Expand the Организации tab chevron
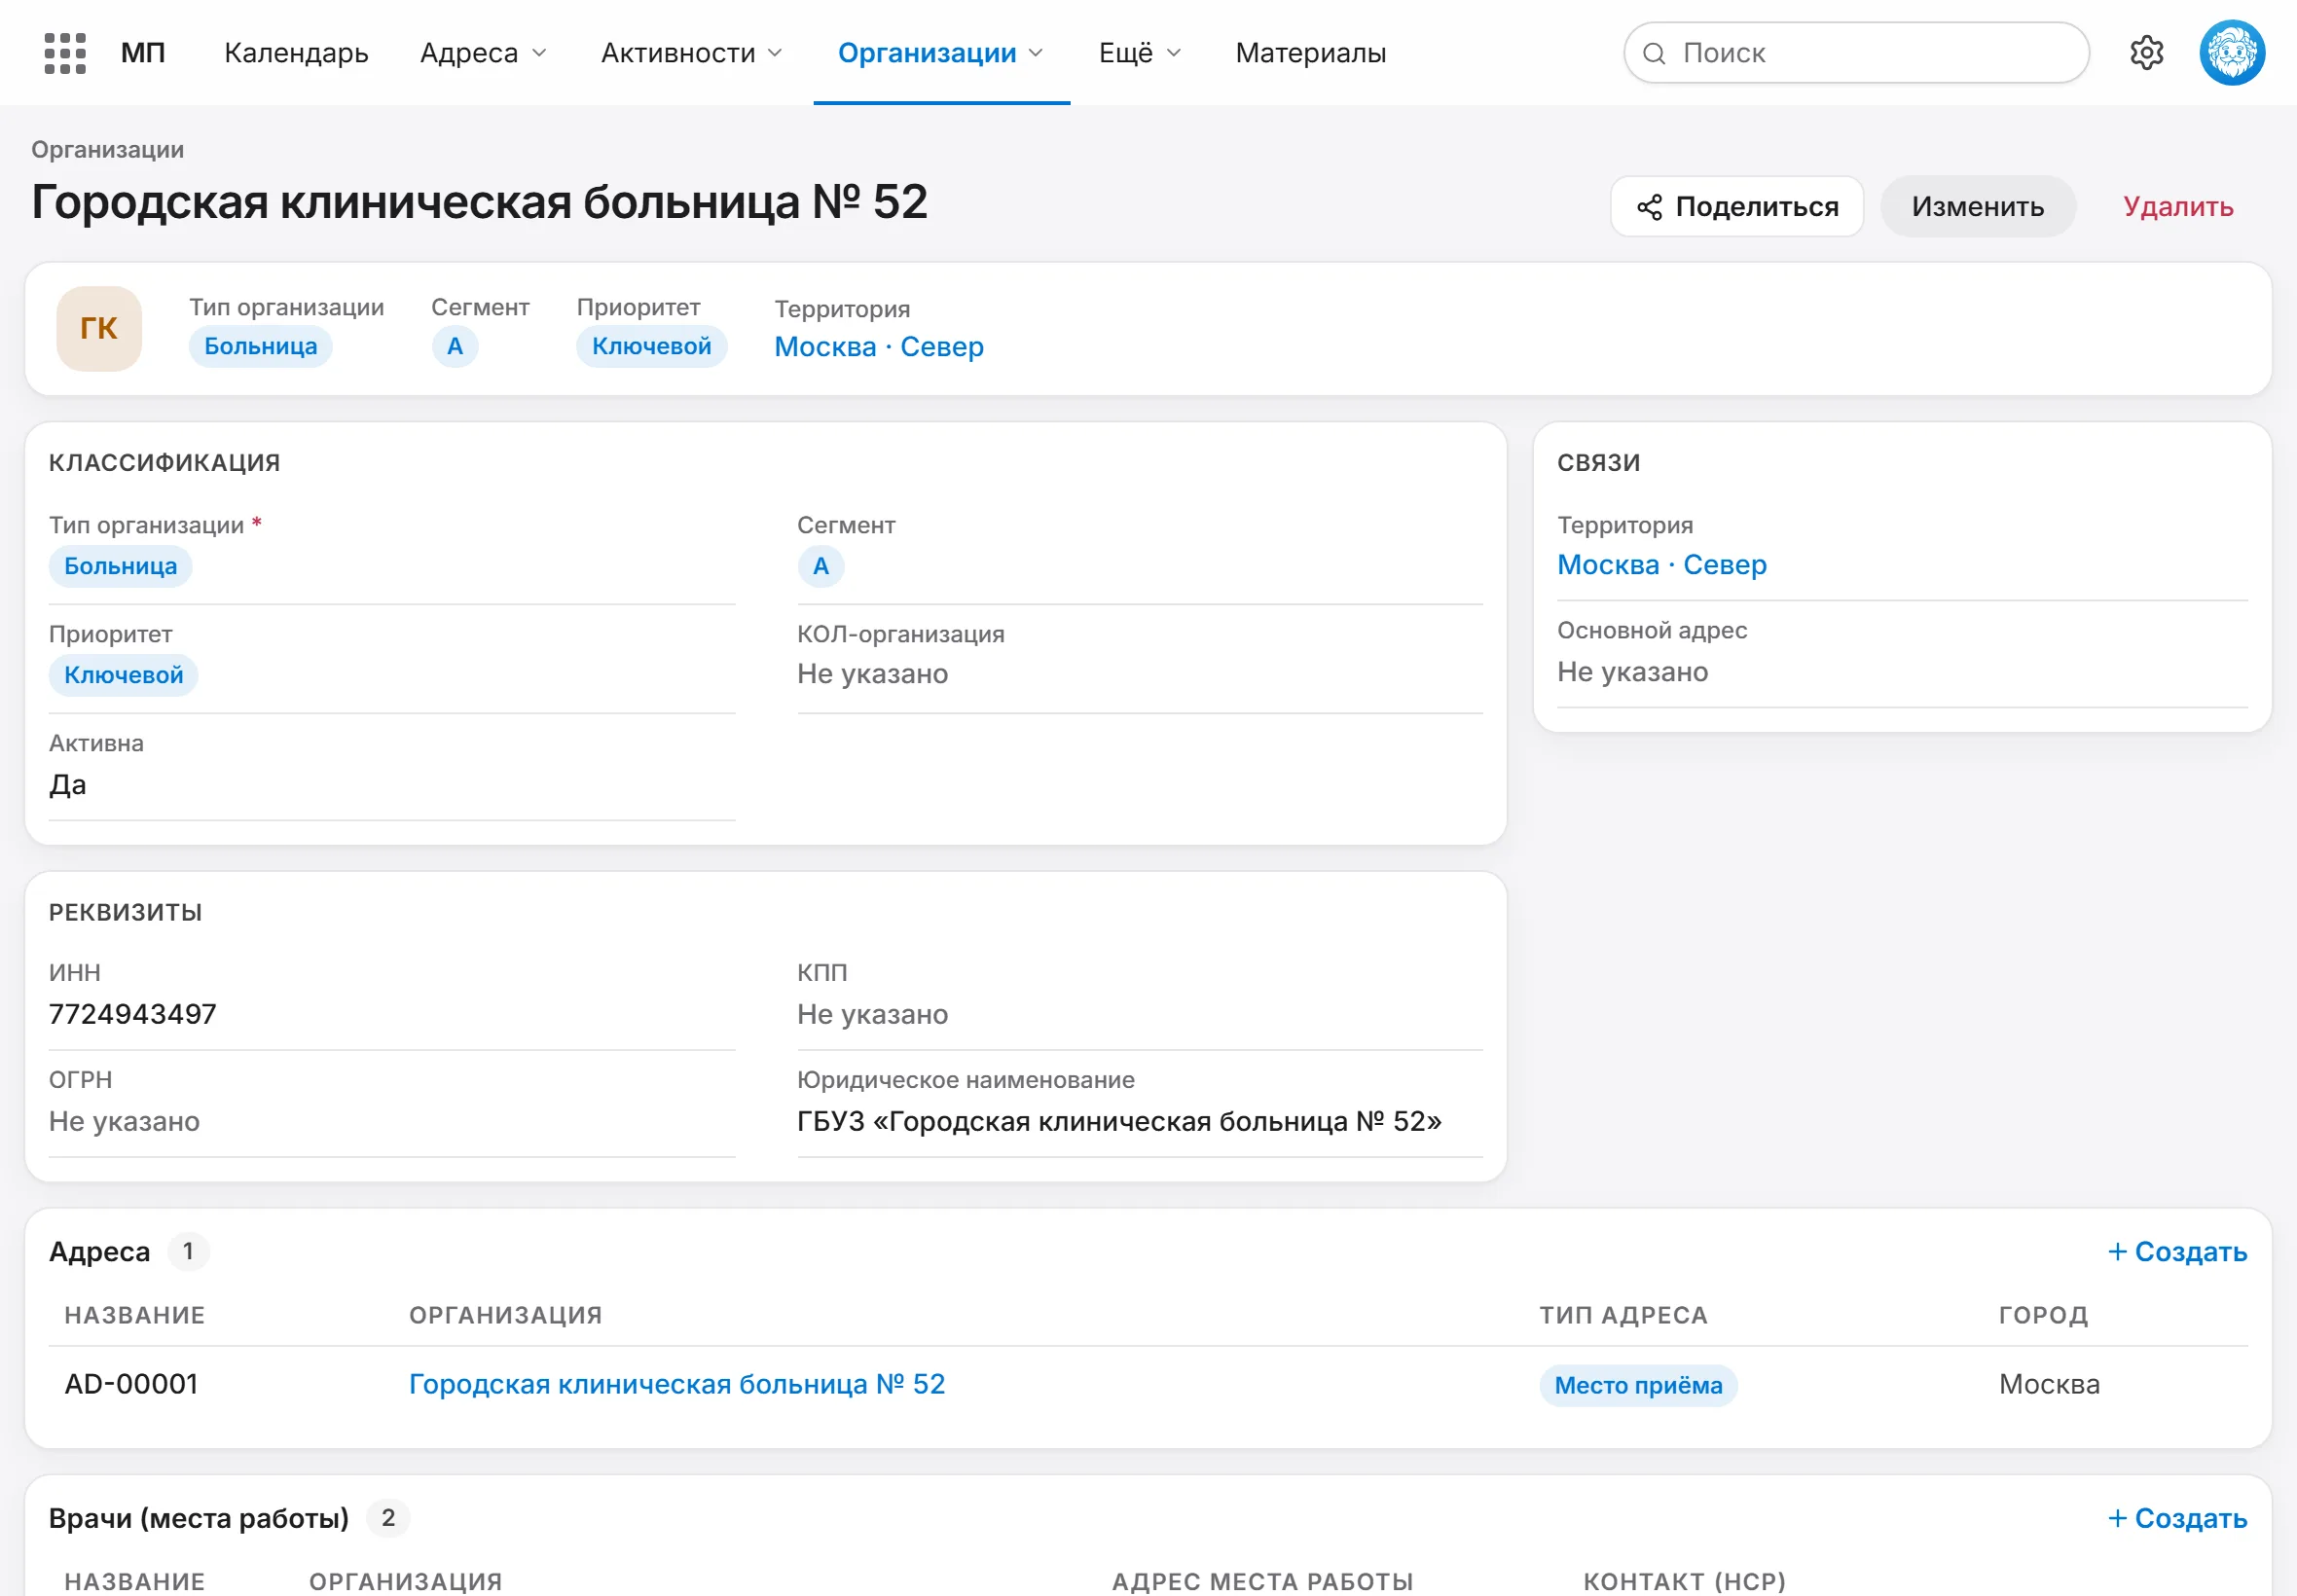This screenshot has width=2297, height=1596. [1036, 53]
